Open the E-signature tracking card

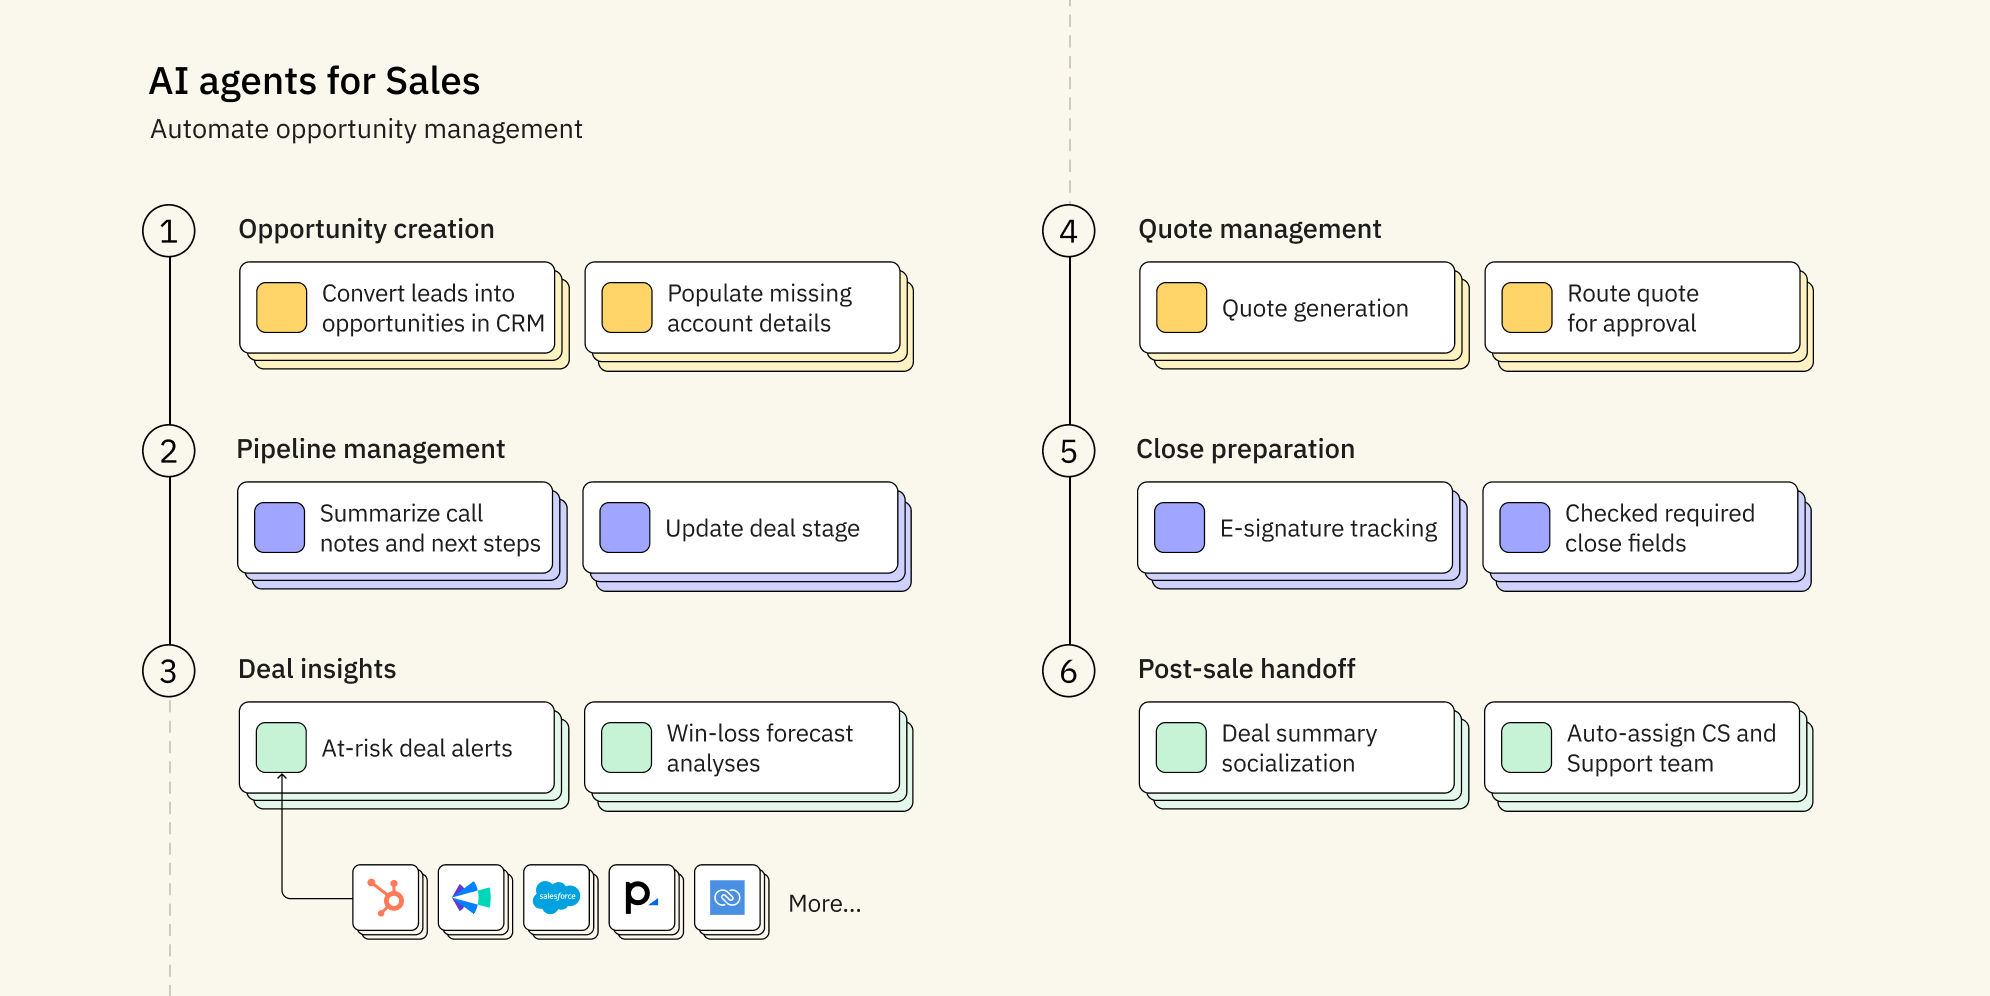point(1295,528)
